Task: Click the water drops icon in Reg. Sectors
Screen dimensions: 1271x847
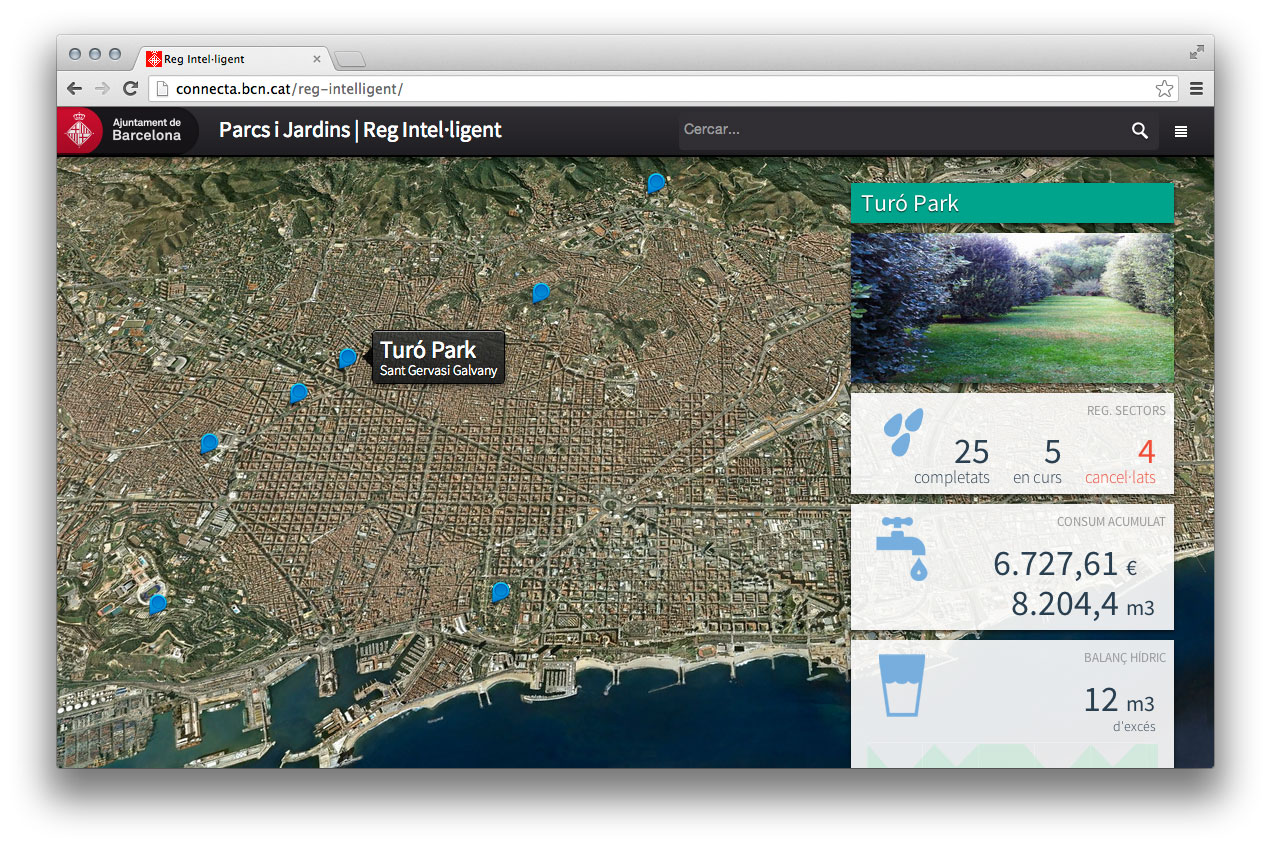Action: click(903, 432)
